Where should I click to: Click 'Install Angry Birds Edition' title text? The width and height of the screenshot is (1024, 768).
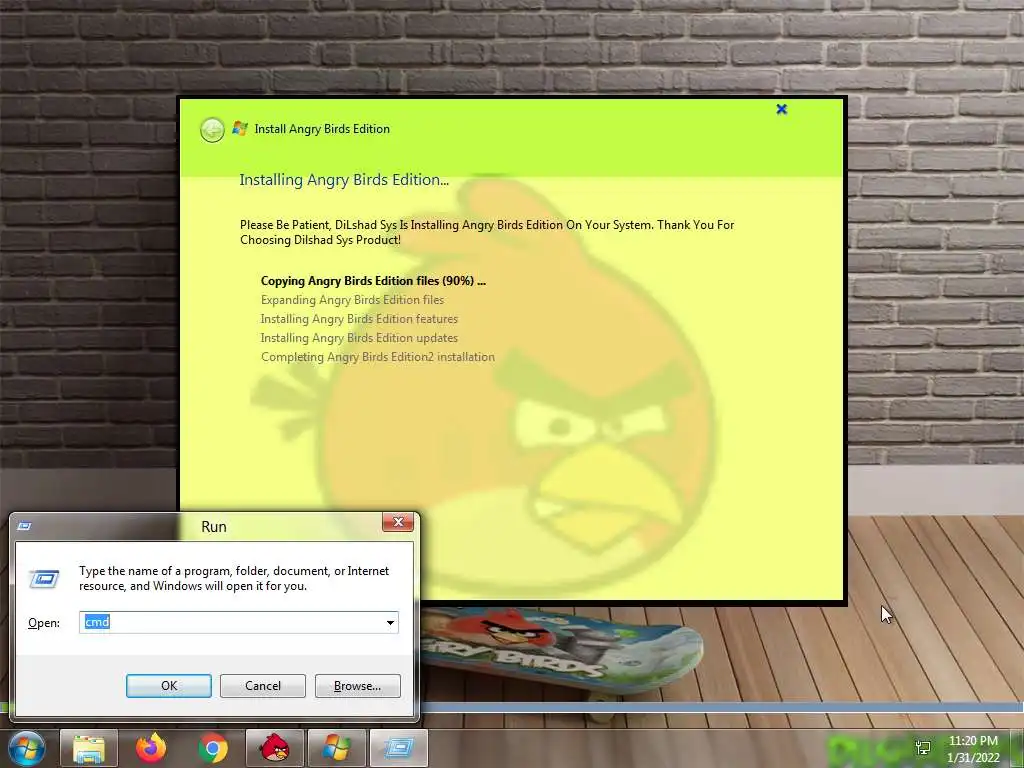click(322, 129)
